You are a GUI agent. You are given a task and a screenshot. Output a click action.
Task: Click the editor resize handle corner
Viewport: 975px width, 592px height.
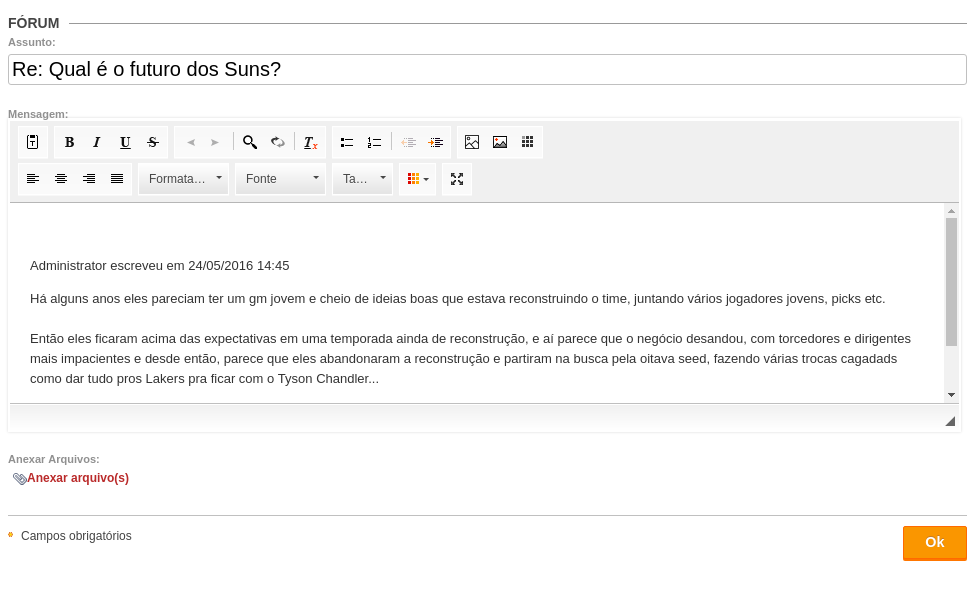[x=950, y=421]
